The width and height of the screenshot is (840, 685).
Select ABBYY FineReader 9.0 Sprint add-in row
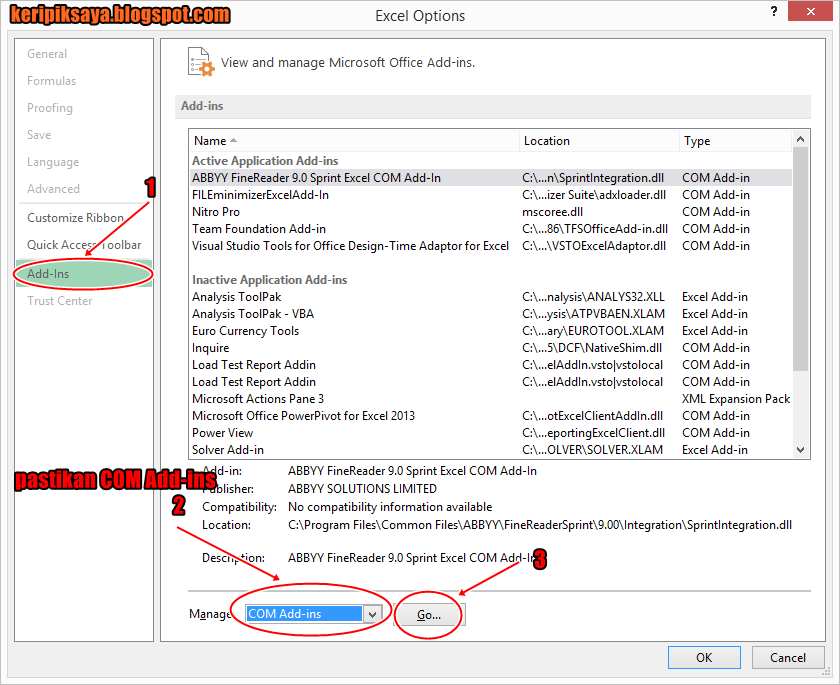click(x=490, y=178)
